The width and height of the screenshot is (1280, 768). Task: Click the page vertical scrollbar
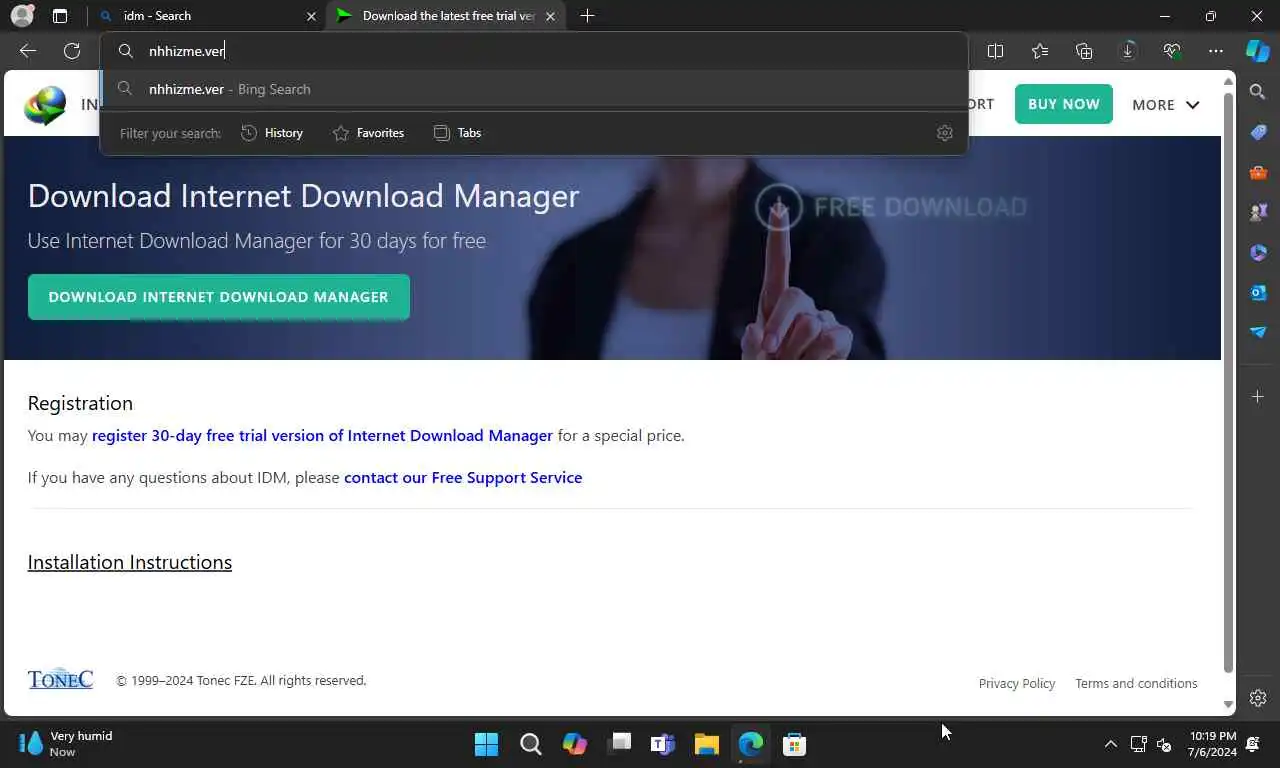click(x=1229, y=385)
